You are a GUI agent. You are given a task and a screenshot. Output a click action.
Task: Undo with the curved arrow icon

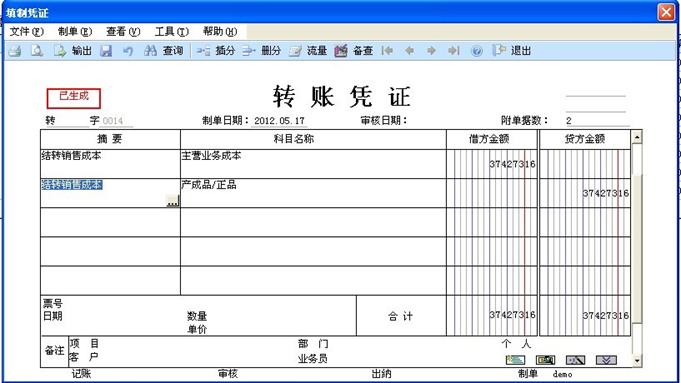tap(128, 51)
